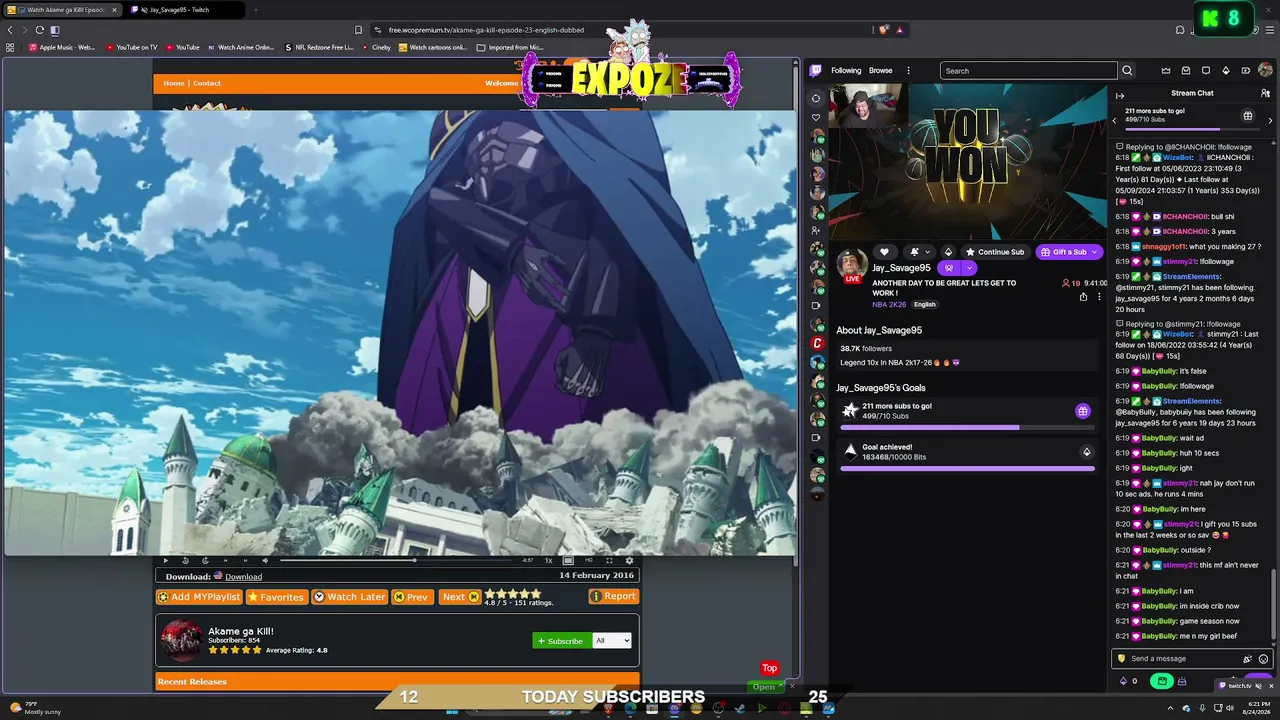Expand purple squad dropdown beside channel name
The height and width of the screenshot is (720, 1280).
[x=969, y=268]
